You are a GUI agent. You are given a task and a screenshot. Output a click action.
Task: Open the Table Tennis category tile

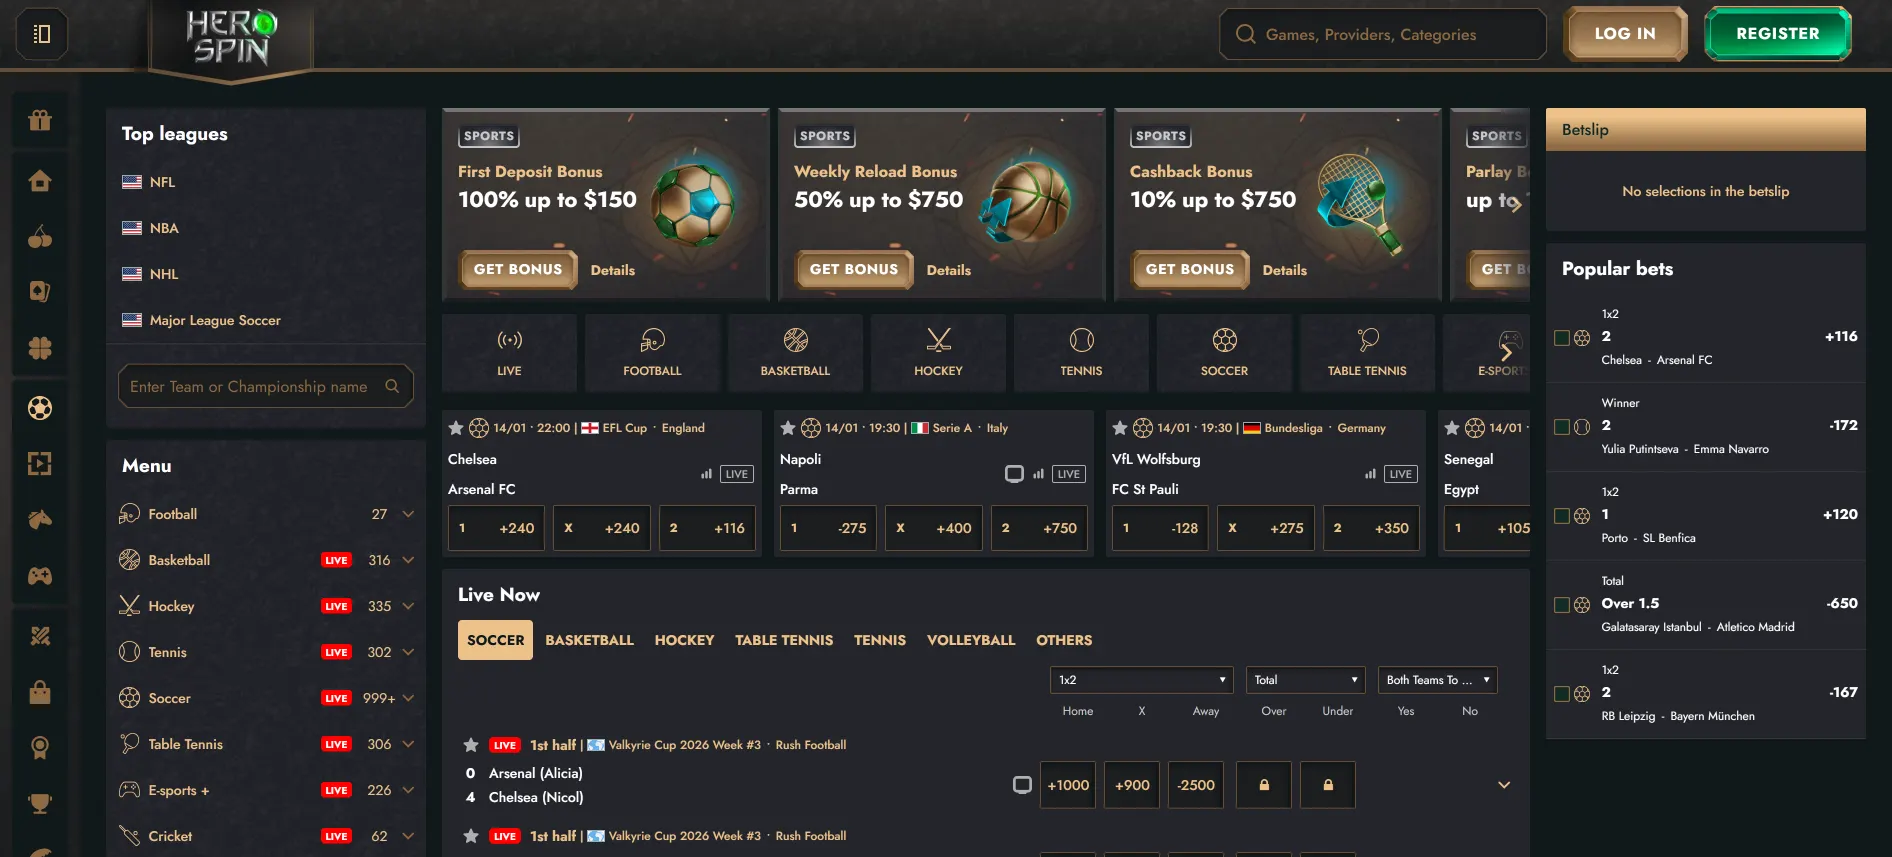[1367, 353]
